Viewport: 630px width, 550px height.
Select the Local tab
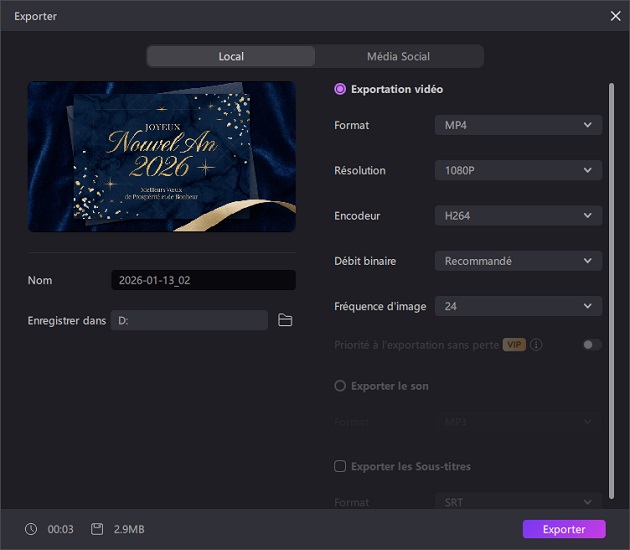231,56
